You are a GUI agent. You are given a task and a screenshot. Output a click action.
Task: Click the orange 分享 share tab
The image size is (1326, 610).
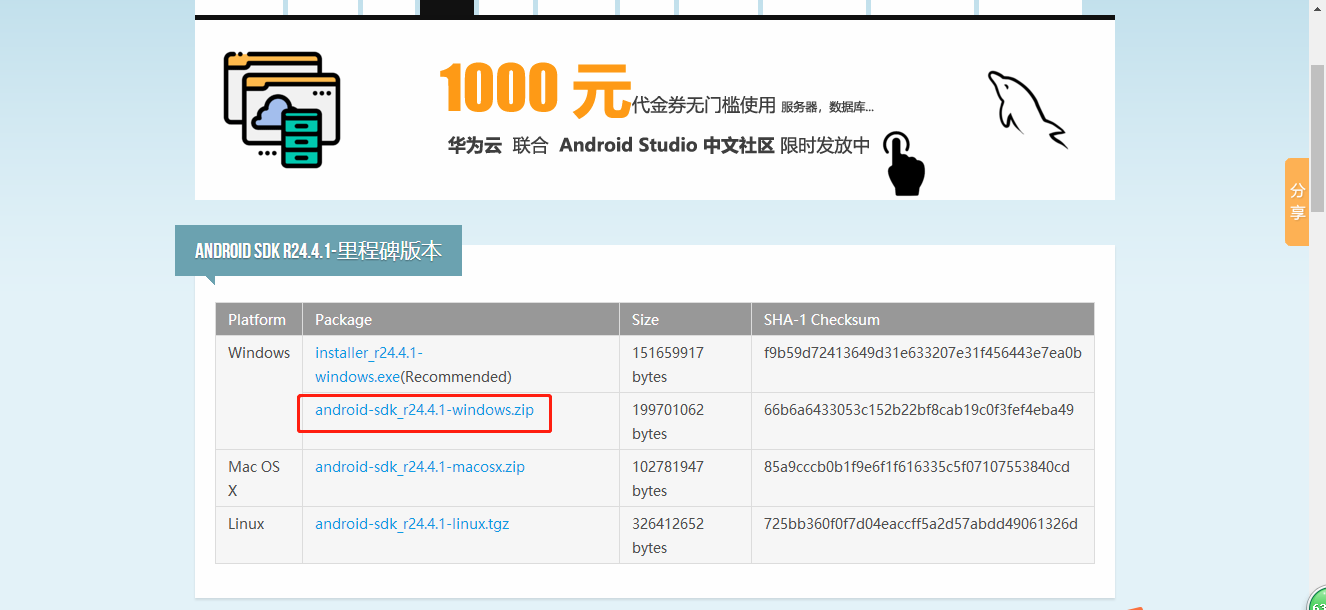coord(1297,201)
